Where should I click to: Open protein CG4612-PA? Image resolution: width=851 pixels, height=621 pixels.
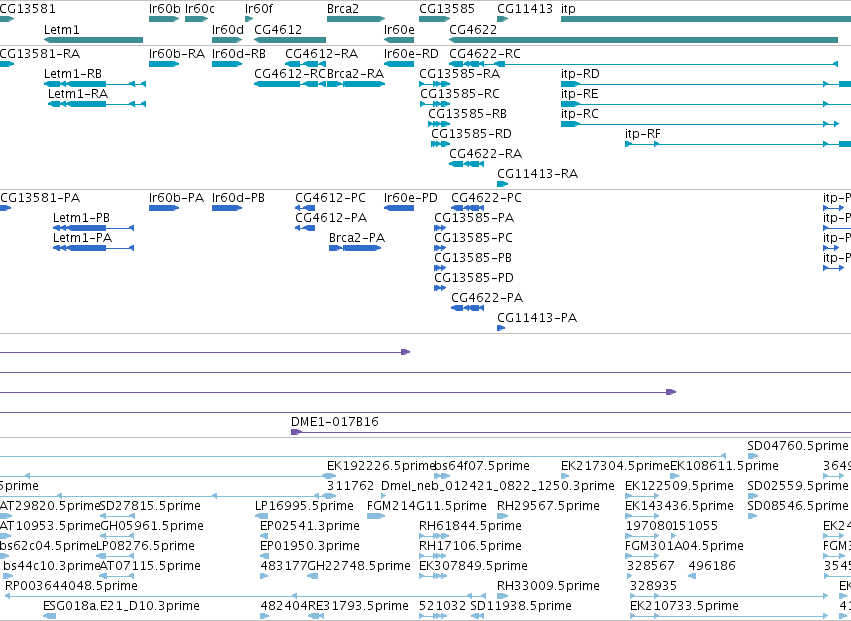331,217
